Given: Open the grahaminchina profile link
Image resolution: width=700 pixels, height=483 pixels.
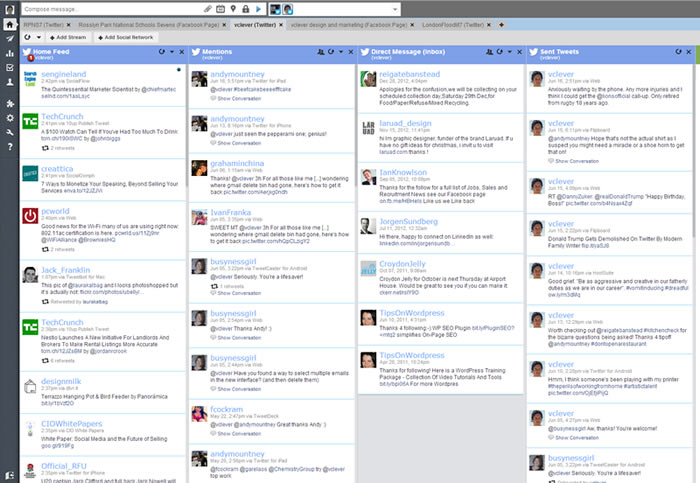Looking at the screenshot, I should point(237,163).
